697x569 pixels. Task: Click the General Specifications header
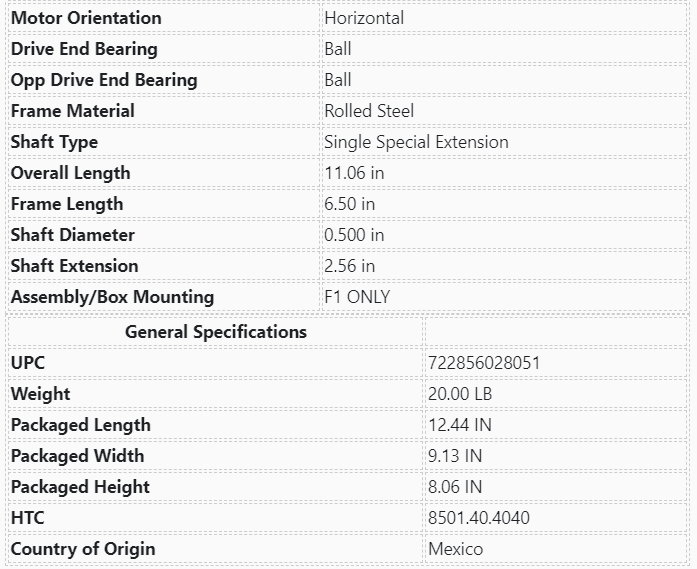(216, 332)
